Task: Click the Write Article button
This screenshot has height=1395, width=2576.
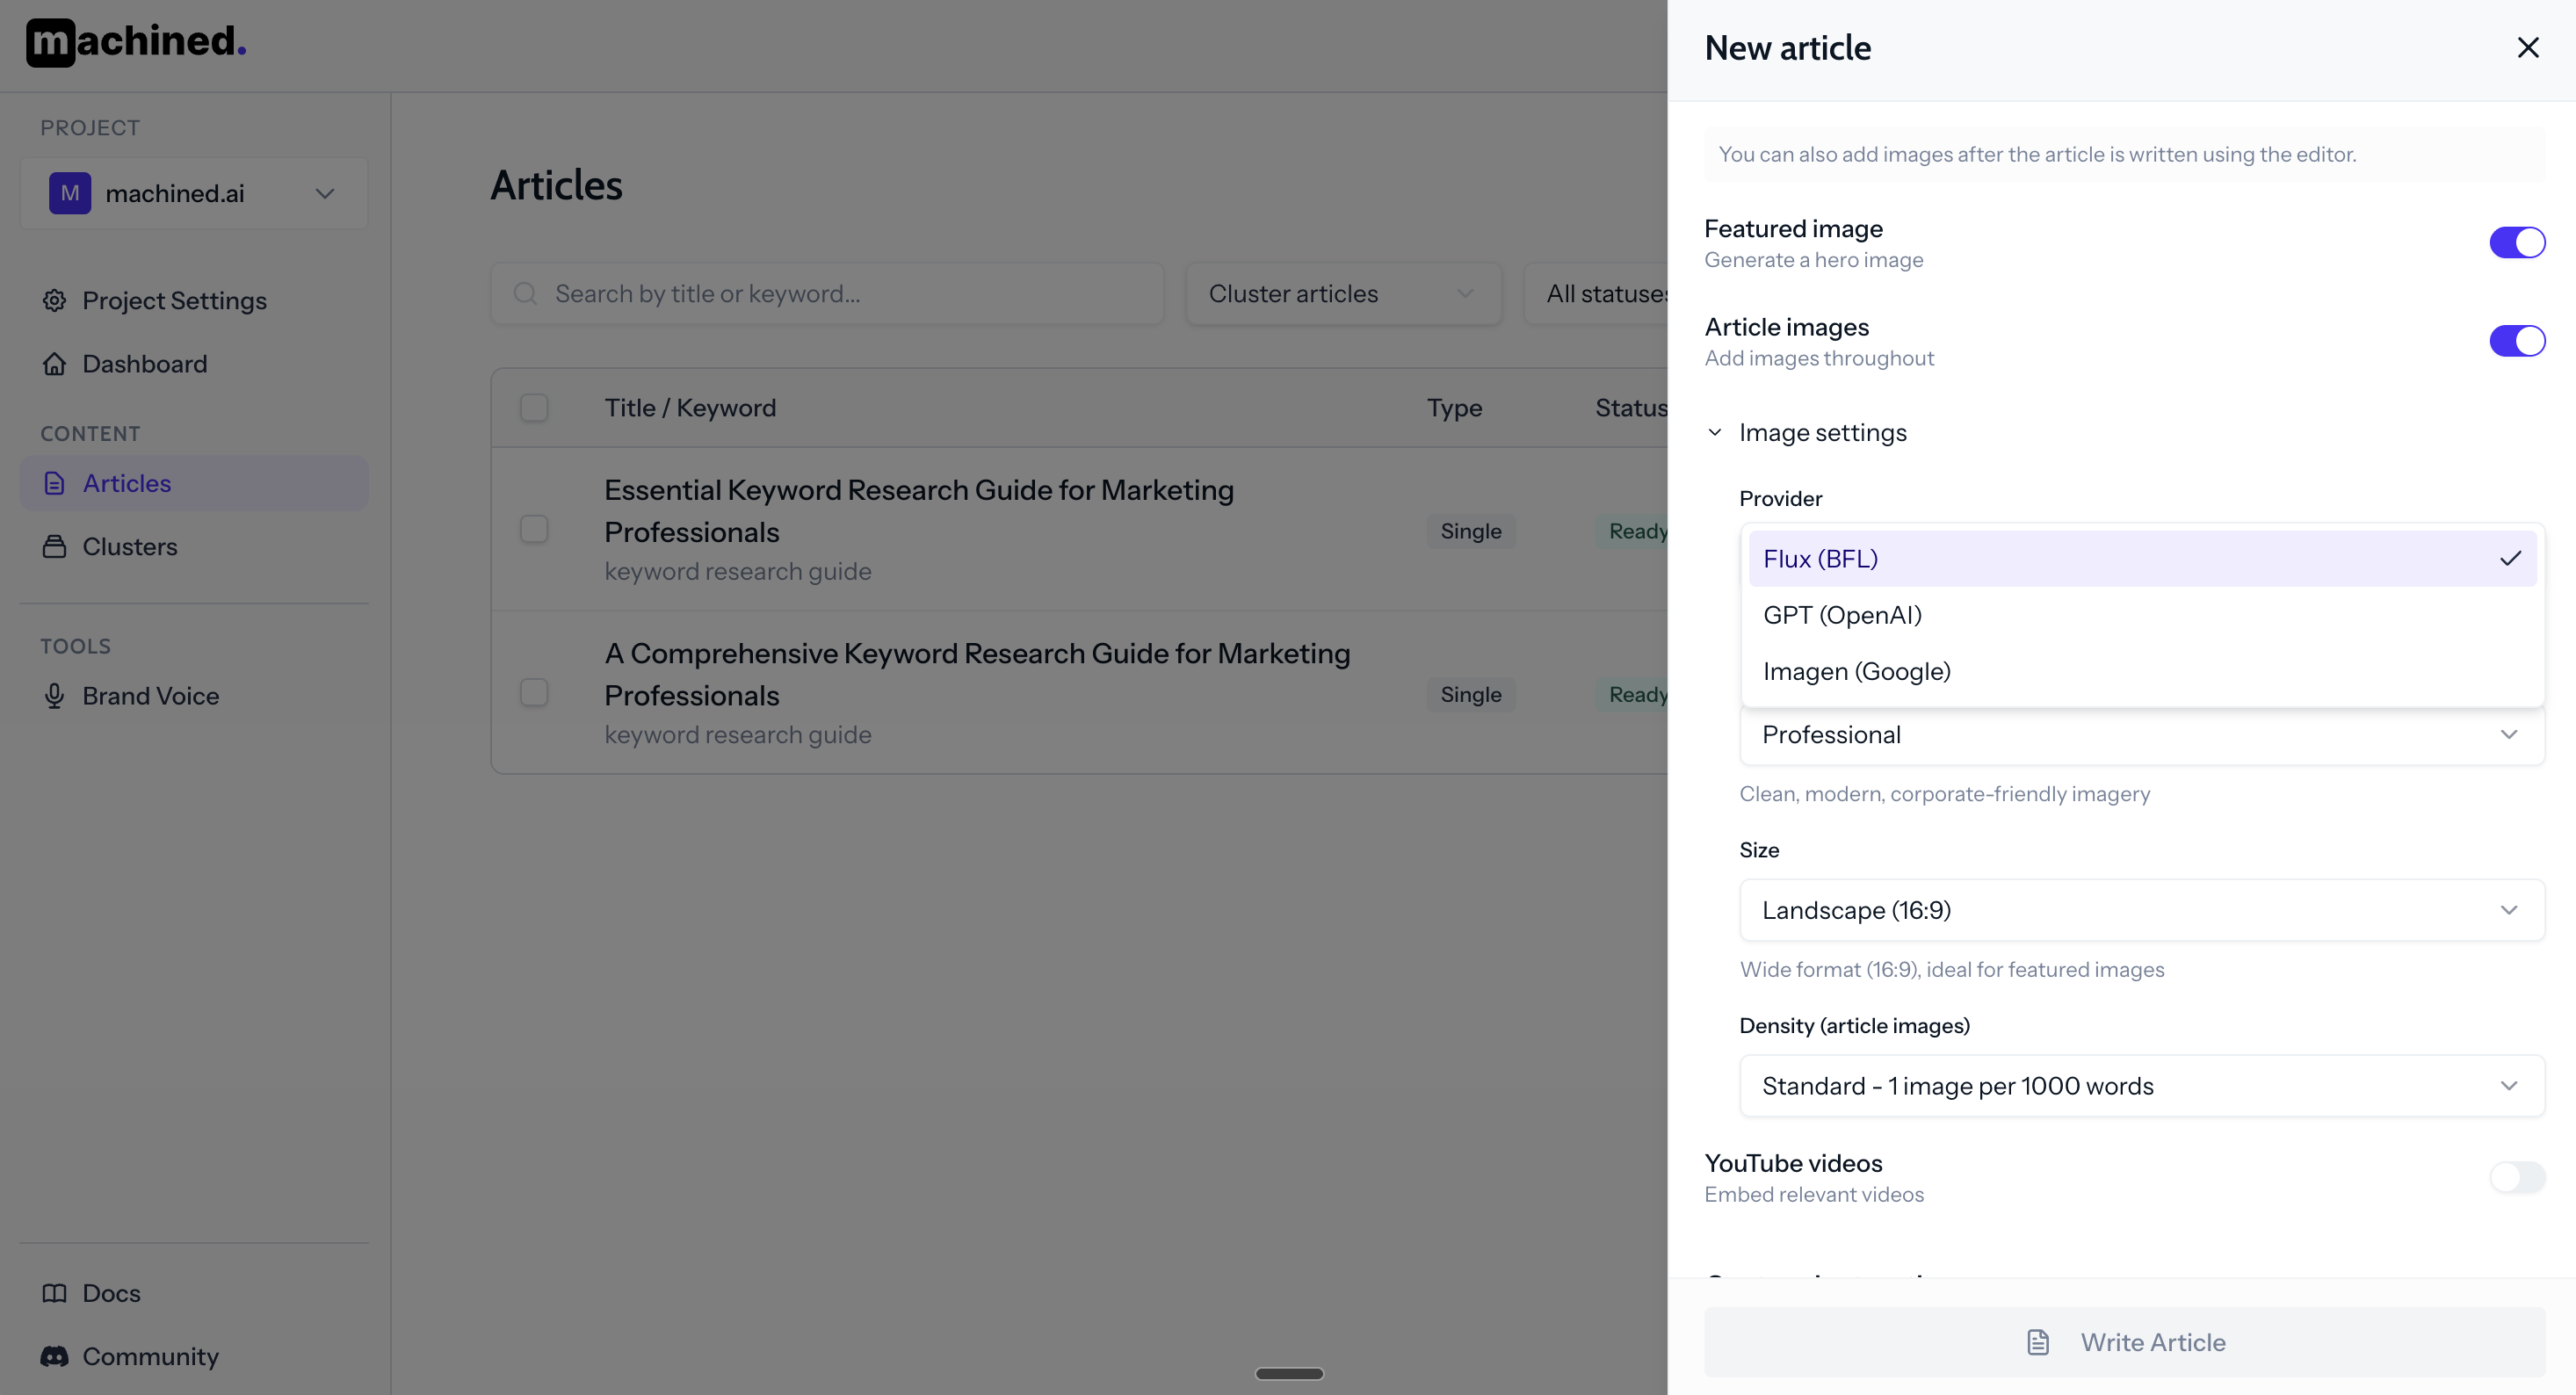Action: [x=2124, y=1342]
